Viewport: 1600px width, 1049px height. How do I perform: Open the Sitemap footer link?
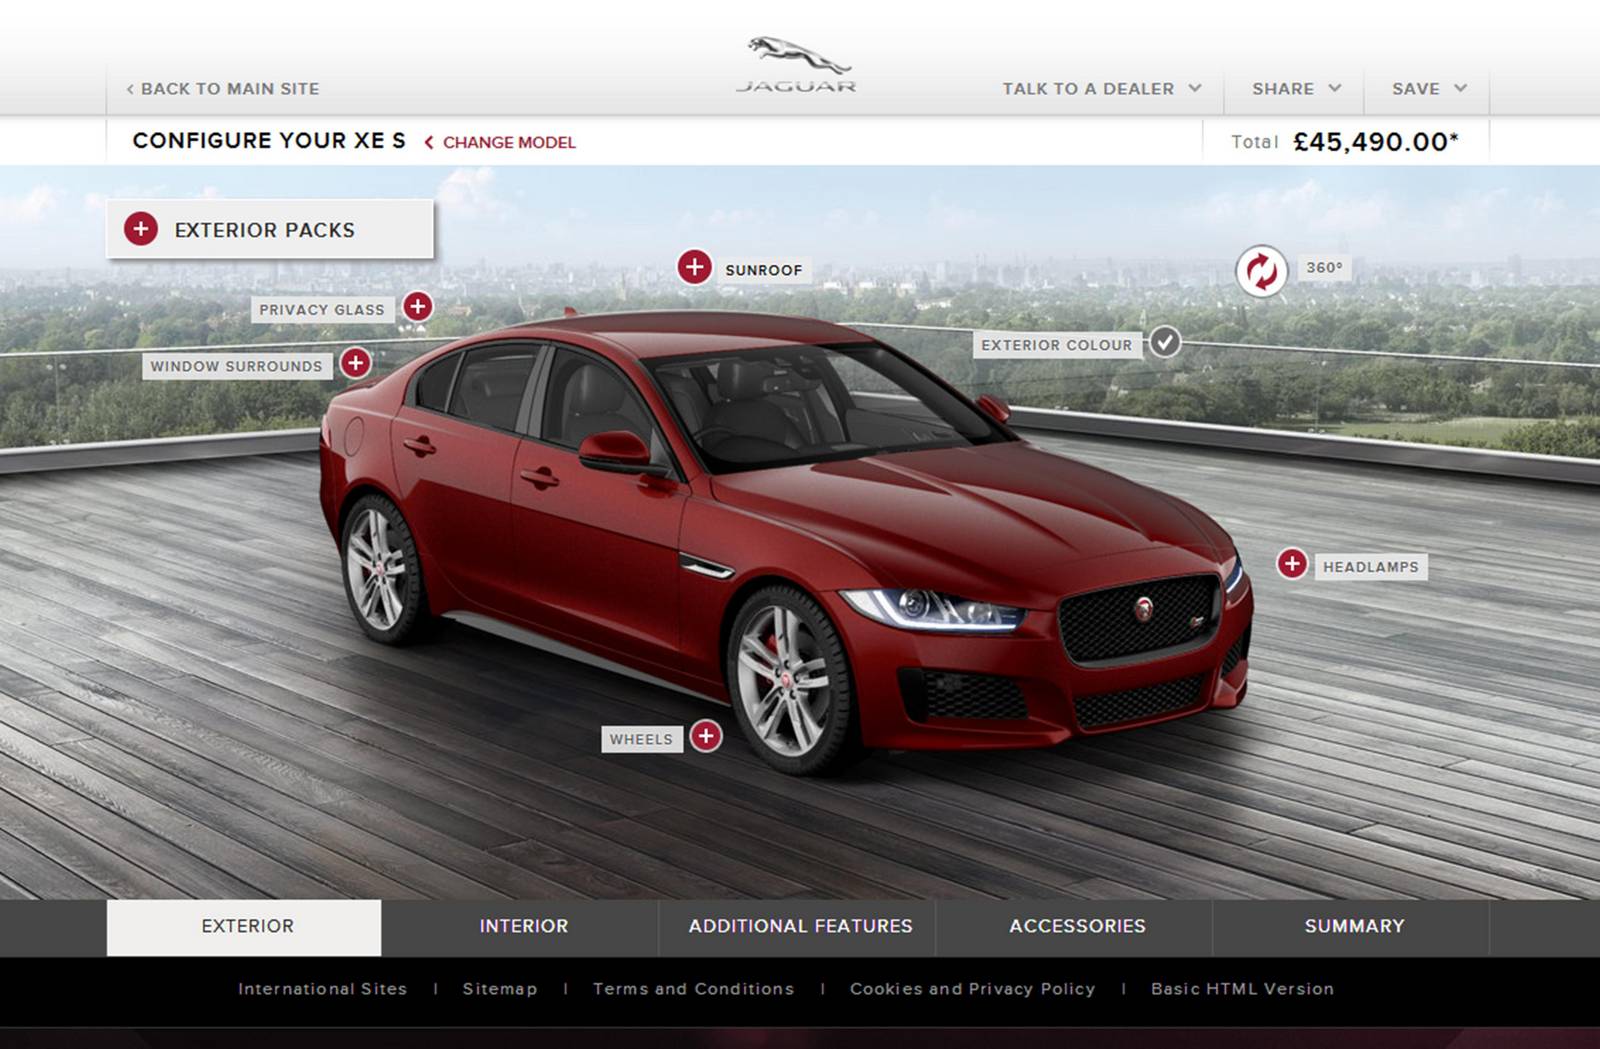(500, 989)
